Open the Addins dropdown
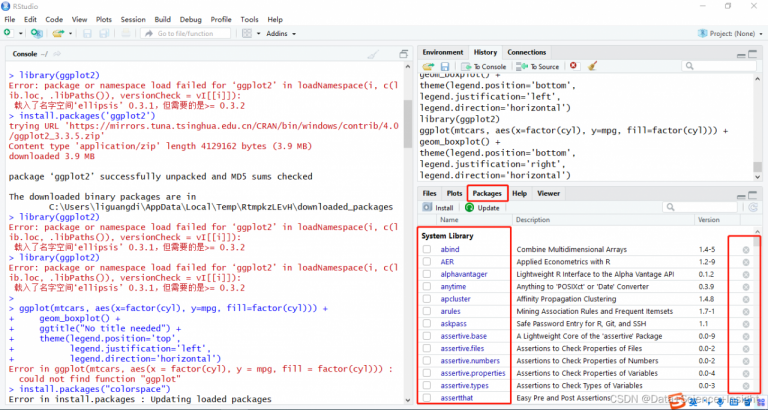 (281, 33)
